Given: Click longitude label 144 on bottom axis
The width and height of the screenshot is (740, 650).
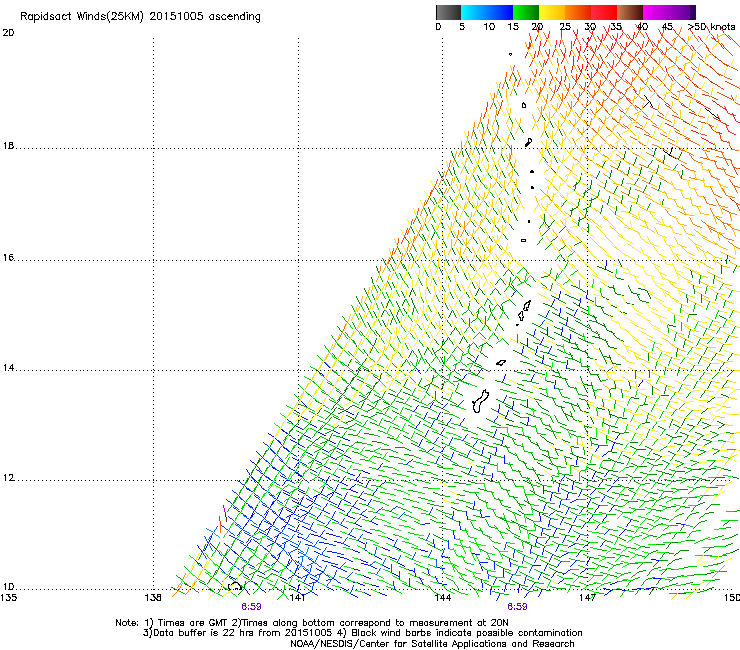Looking at the screenshot, I should click(442, 598).
